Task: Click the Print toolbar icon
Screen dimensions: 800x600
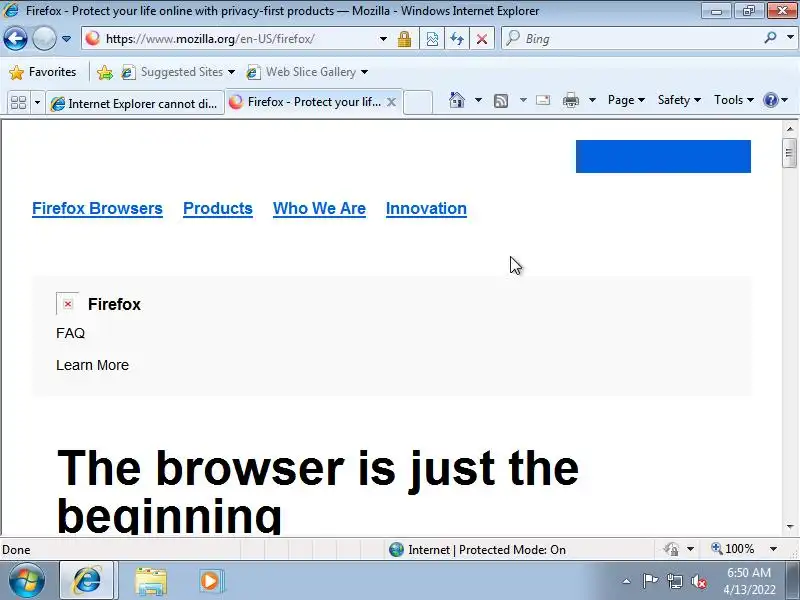Action: (x=571, y=100)
